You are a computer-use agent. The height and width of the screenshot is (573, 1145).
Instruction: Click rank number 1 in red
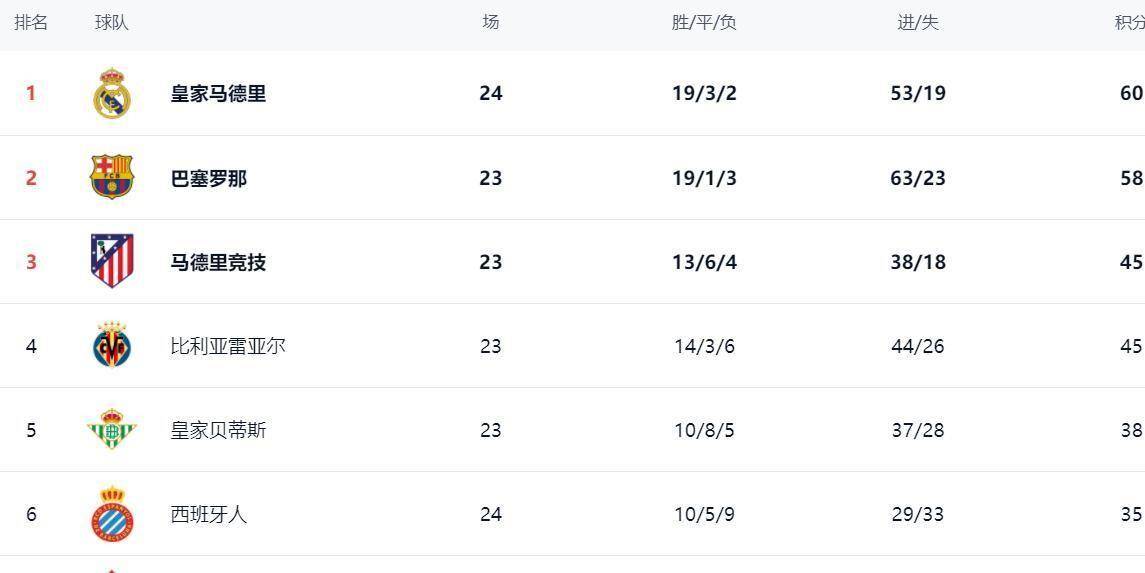(31, 93)
